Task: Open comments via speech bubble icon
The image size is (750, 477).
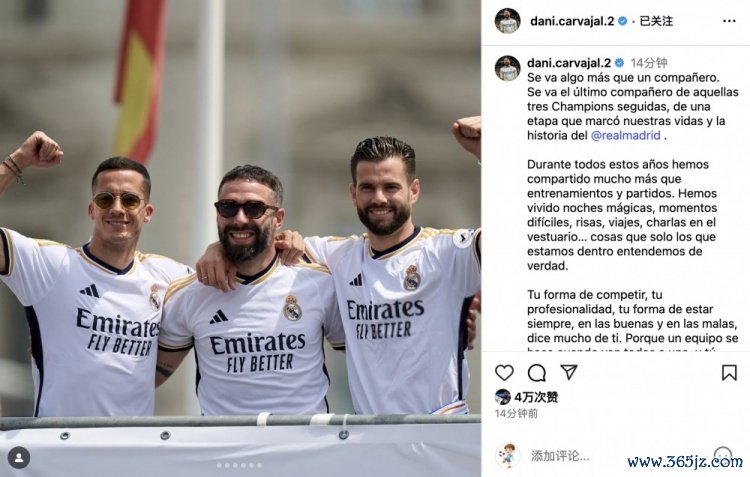Action: [537, 372]
